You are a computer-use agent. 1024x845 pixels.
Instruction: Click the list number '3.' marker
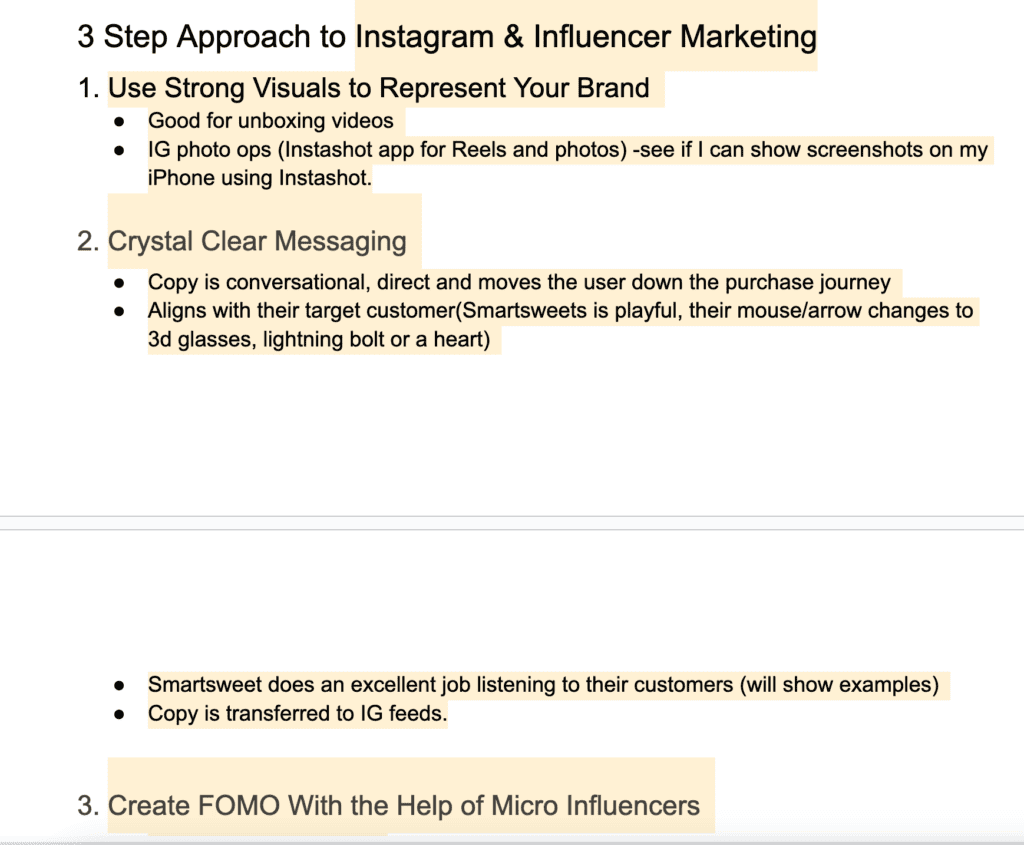point(88,805)
